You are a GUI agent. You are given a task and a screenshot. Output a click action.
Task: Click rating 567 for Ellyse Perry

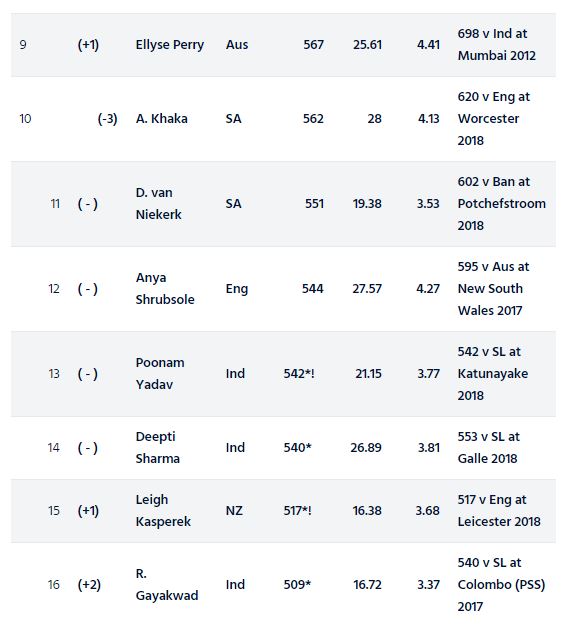pyautogui.click(x=313, y=44)
